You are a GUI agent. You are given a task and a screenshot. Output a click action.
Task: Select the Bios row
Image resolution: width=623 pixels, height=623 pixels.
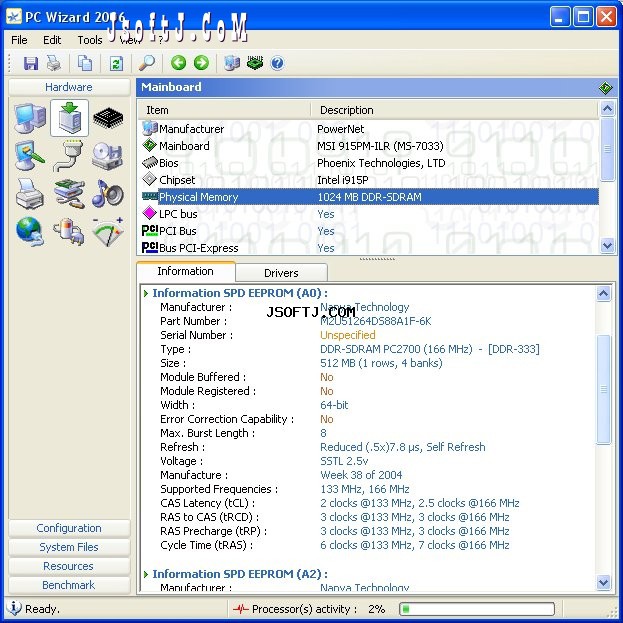point(369,163)
